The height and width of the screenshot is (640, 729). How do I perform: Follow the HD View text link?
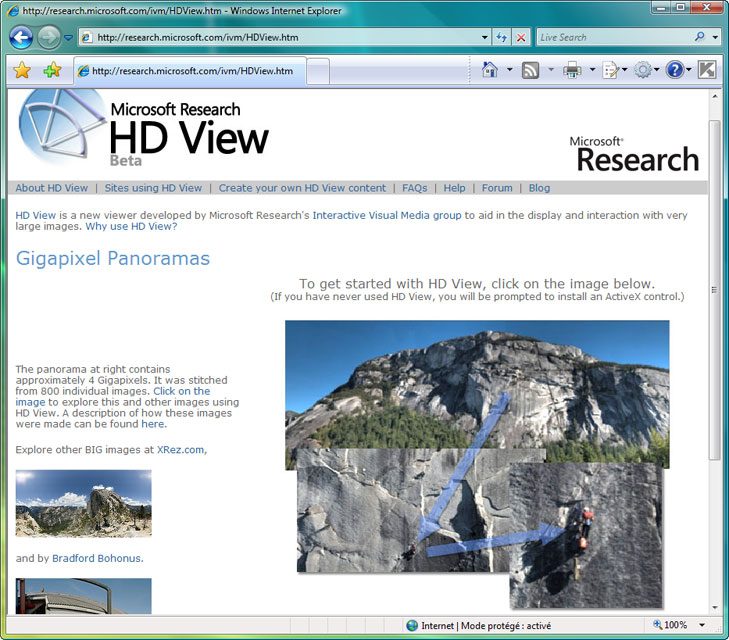35,215
